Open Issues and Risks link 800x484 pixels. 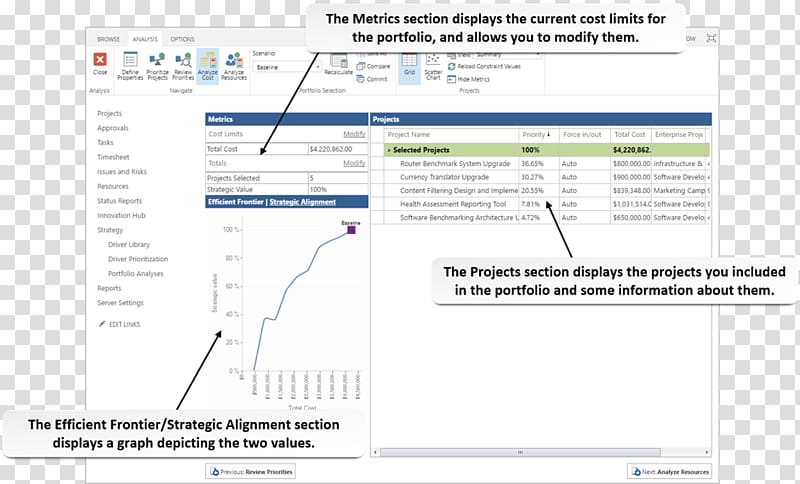(x=122, y=171)
